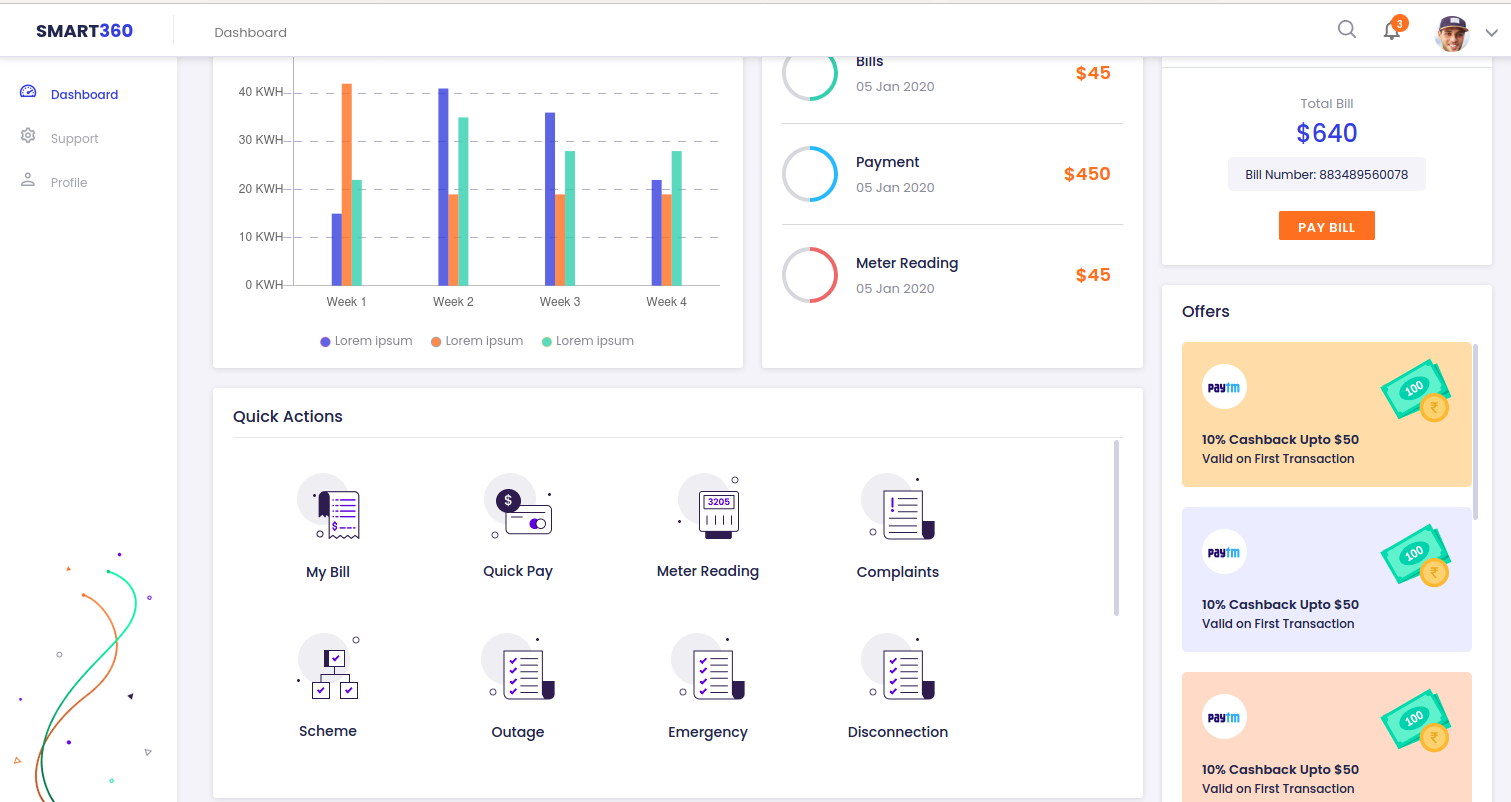Click the Support gear icon

pyautogui.click(x=28, y=136)
